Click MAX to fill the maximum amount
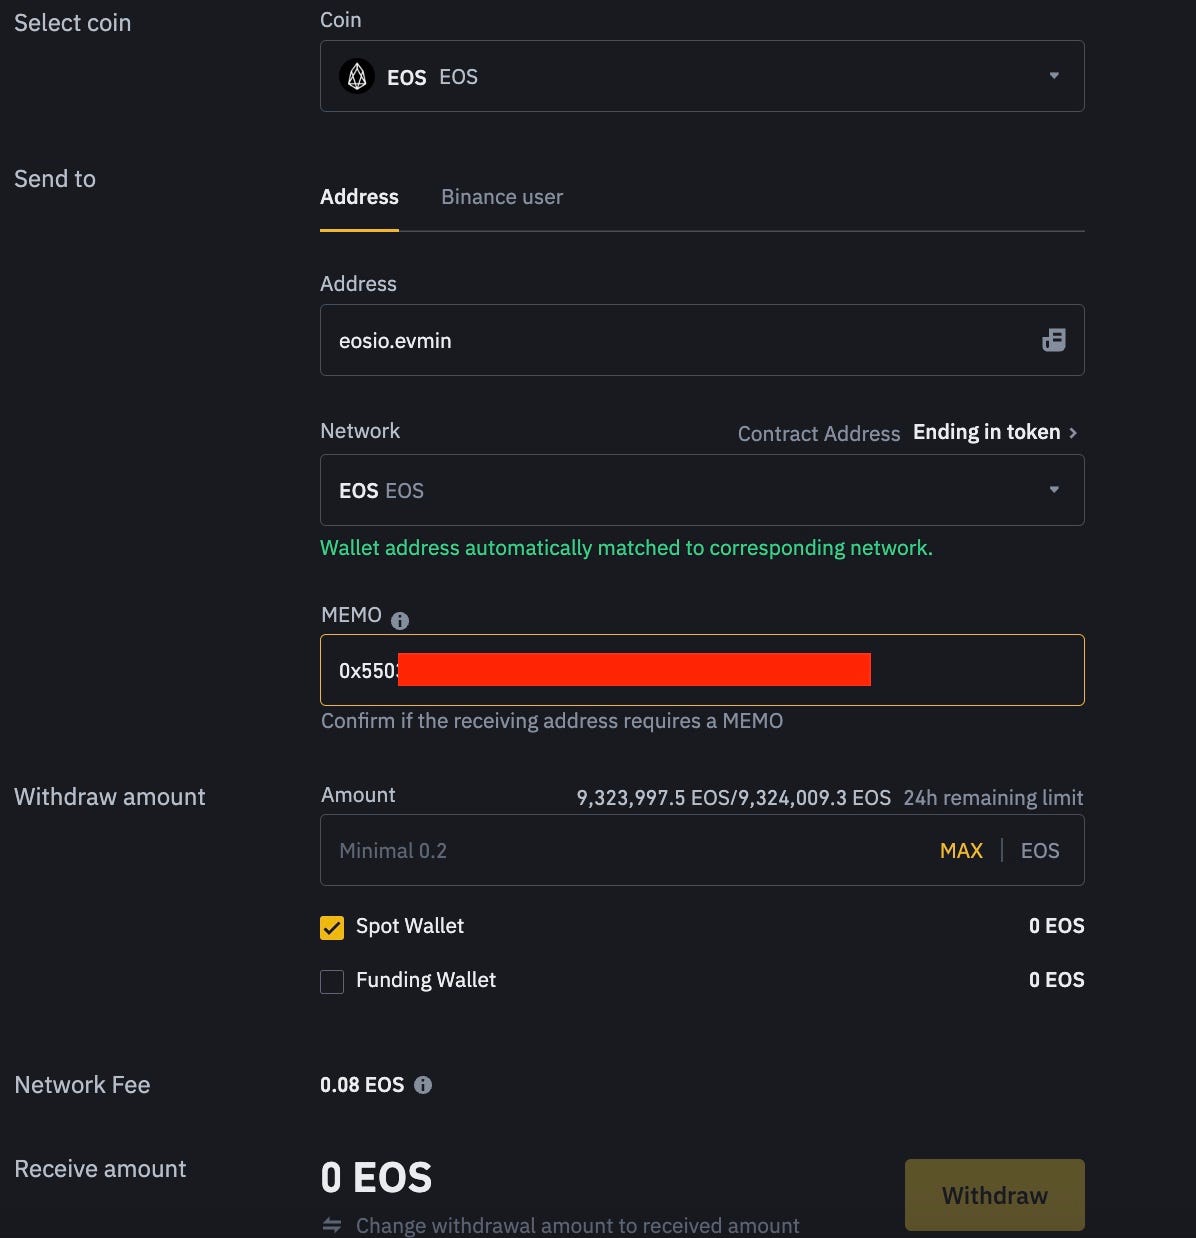The width and height of the screenshot is (1196, 1238). [960, 850]
